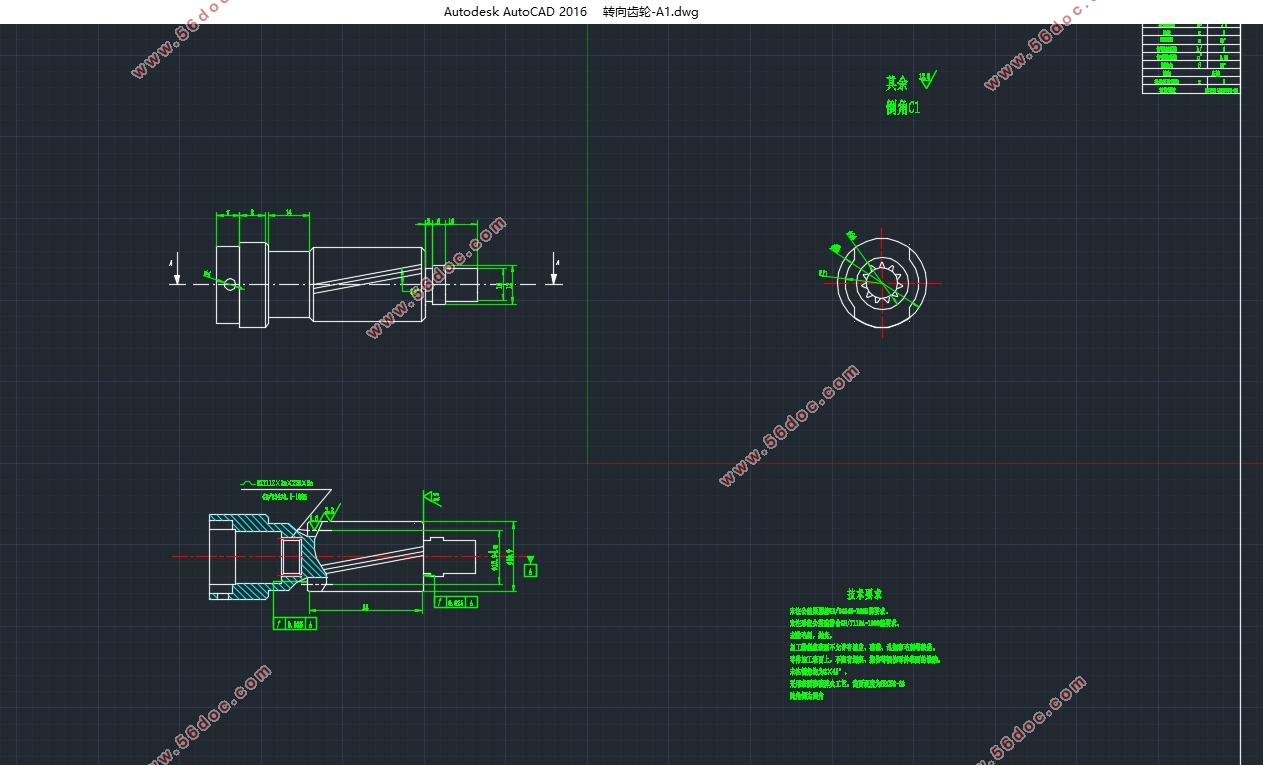The width and height of the screenshot is (1263, 765).
Task: Pick the roughness symbol above section view's right end
Action: click(432, 496)
